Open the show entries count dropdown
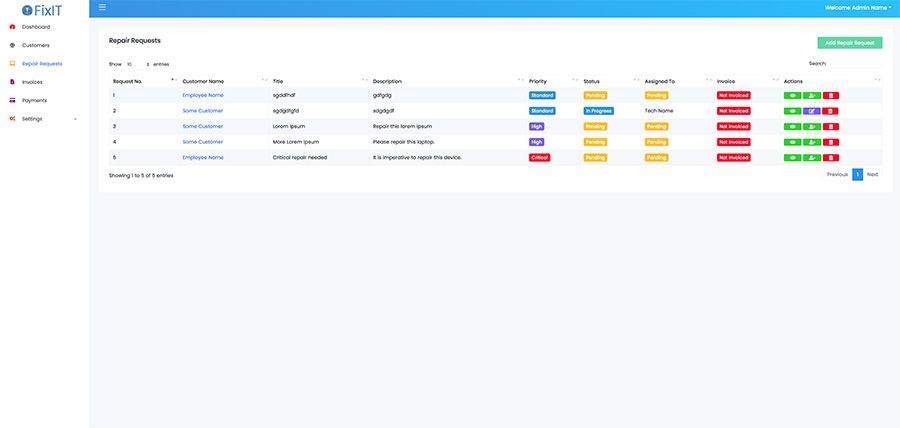 [138, 64]
